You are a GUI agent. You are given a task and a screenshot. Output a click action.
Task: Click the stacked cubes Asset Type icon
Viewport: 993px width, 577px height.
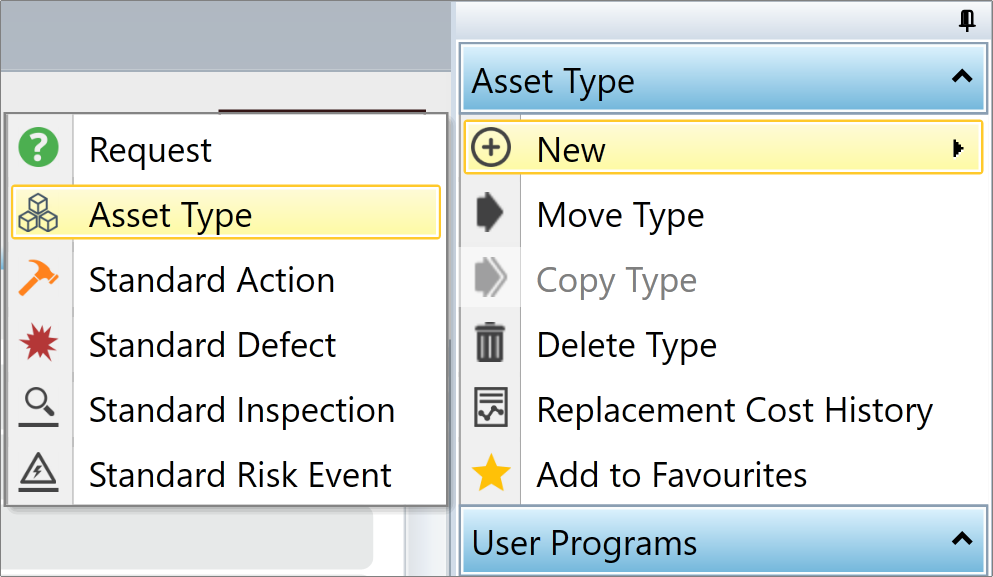(38, 213)
